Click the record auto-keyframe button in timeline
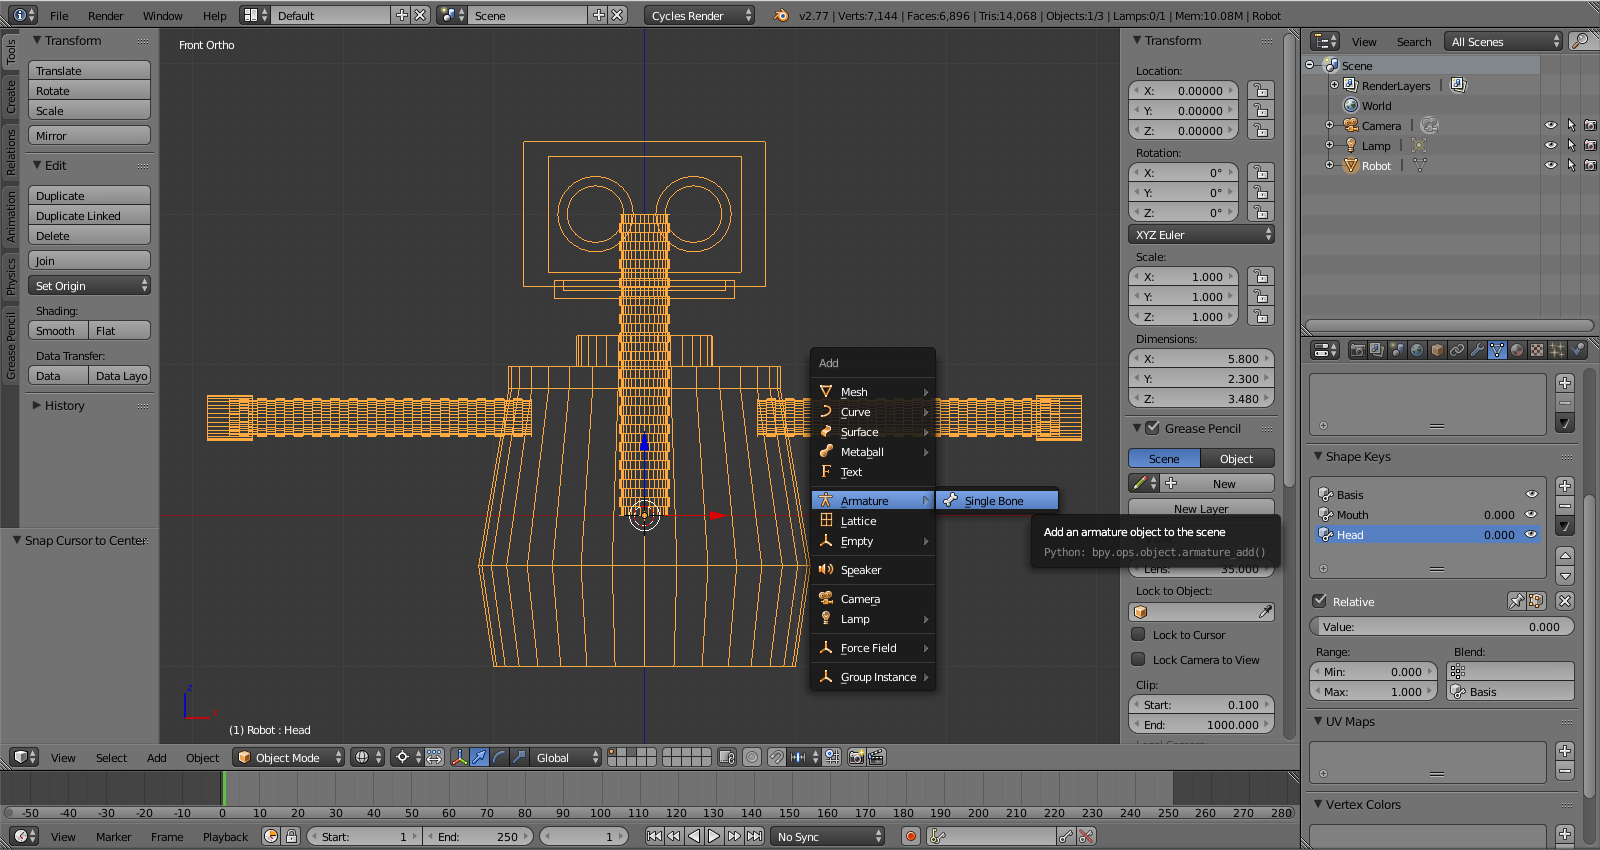This screenshot has width=1600, height=850. pyautogui.click(x=910, y=836)
